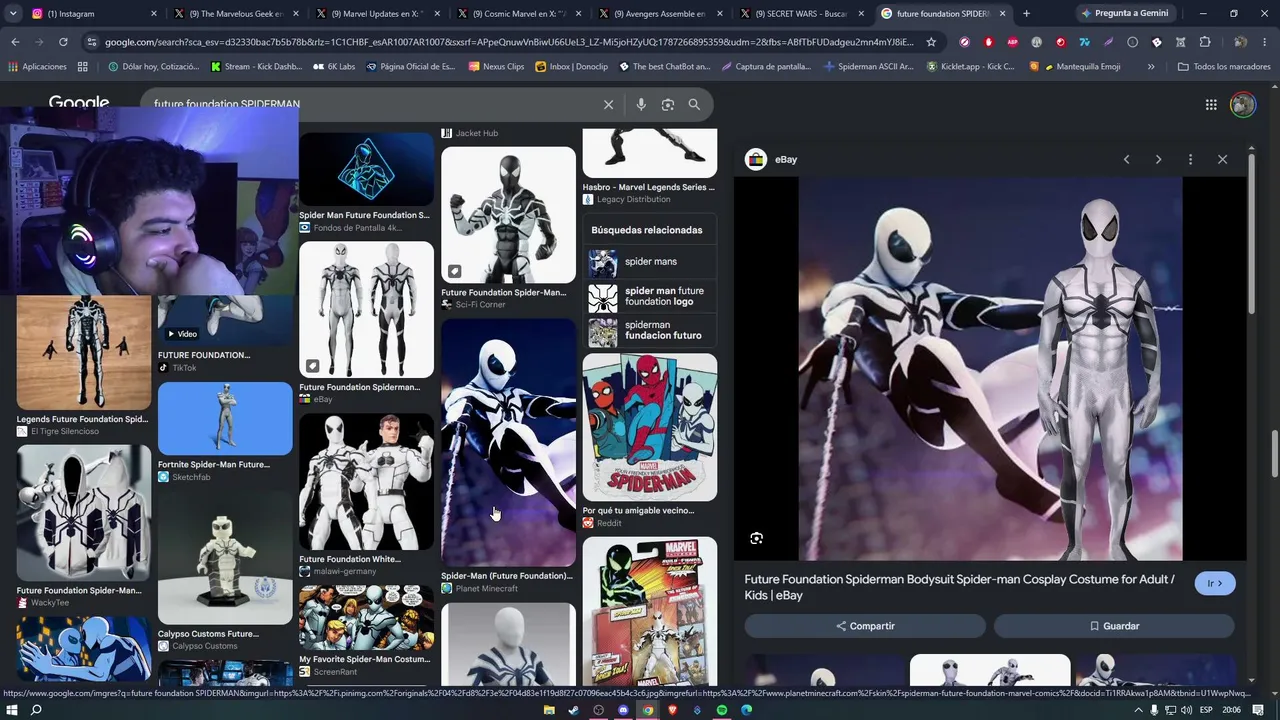Switch to the Cosmic Marvel tab
Image resolution: width=1280 pixels, height=720 pixels.
pos(519,14)
